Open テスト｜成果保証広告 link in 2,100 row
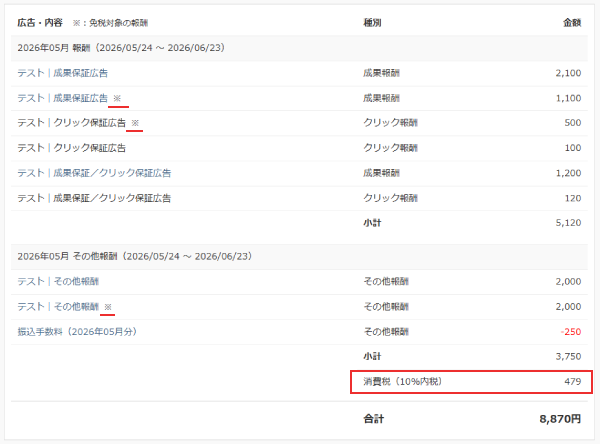The image size is (600, 444). [x=63, y=73]
